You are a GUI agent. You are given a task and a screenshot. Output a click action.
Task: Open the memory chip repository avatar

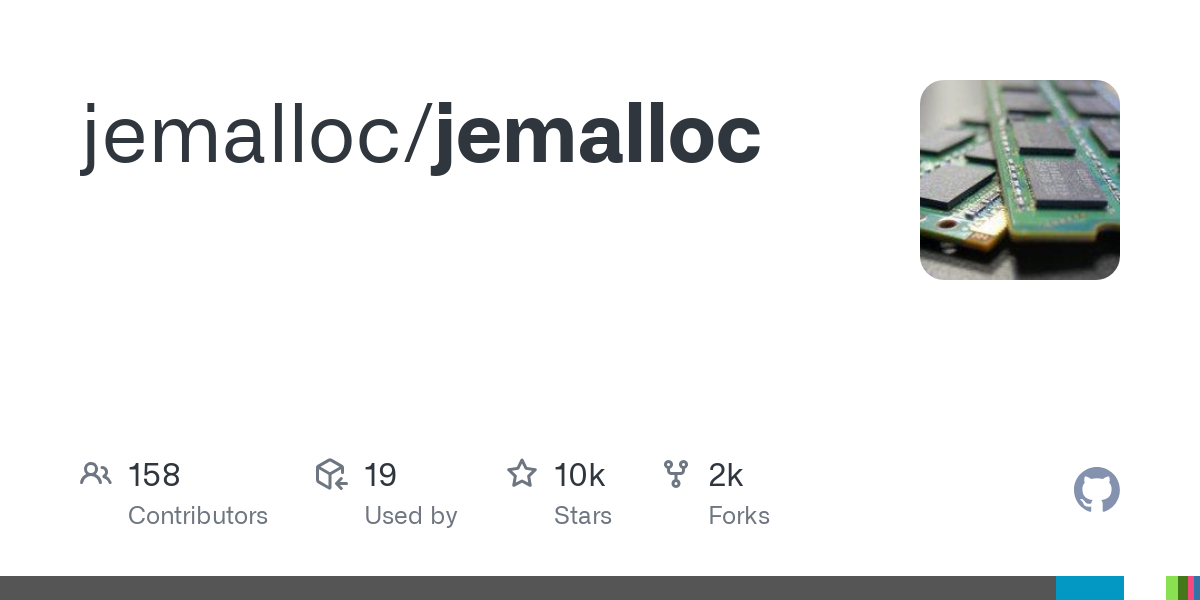1019,180
